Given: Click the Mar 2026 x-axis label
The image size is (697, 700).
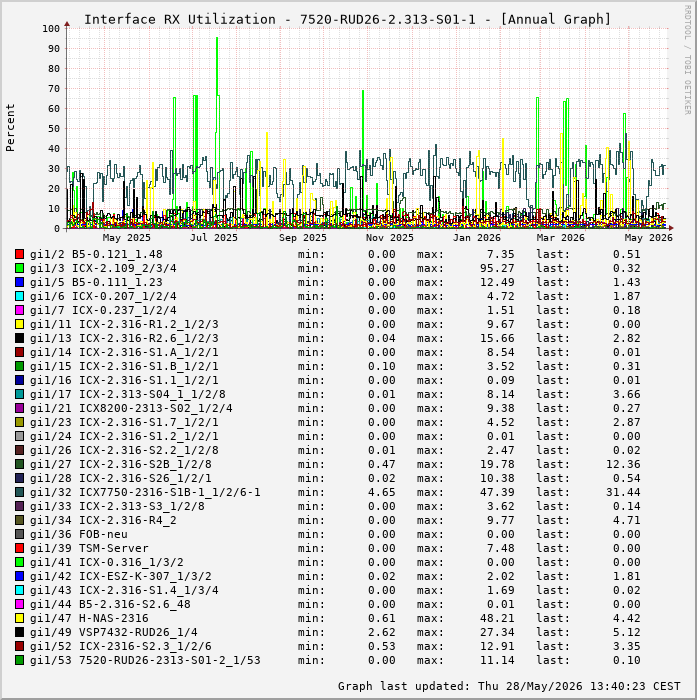Looking at the screenshot, I should pyautogui.click(x=560, y=238).
